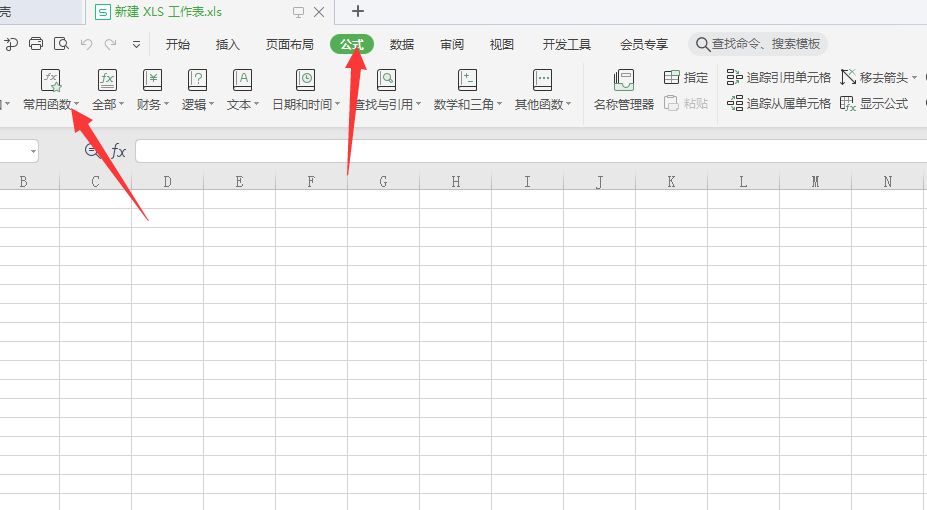Click the 数学和三角 functions icon
The height and width of the screenshot is (510, 927).
pyautogui.click(x=467, y=81)
